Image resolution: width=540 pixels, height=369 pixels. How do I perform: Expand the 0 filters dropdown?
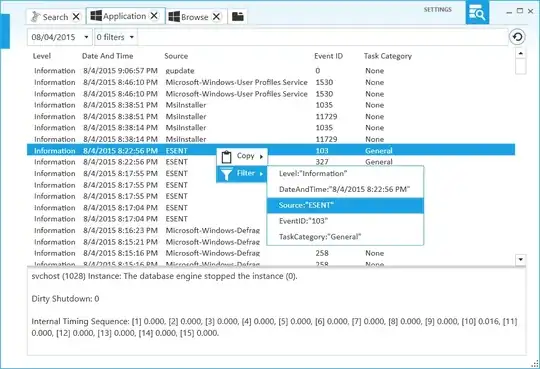click(116, 37)
